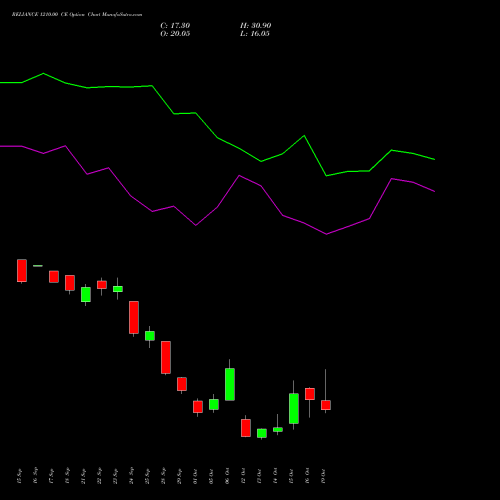Click the first red candlestick for 15 Sep
This screenshot has width=500, height=500.
click(22, 271)
